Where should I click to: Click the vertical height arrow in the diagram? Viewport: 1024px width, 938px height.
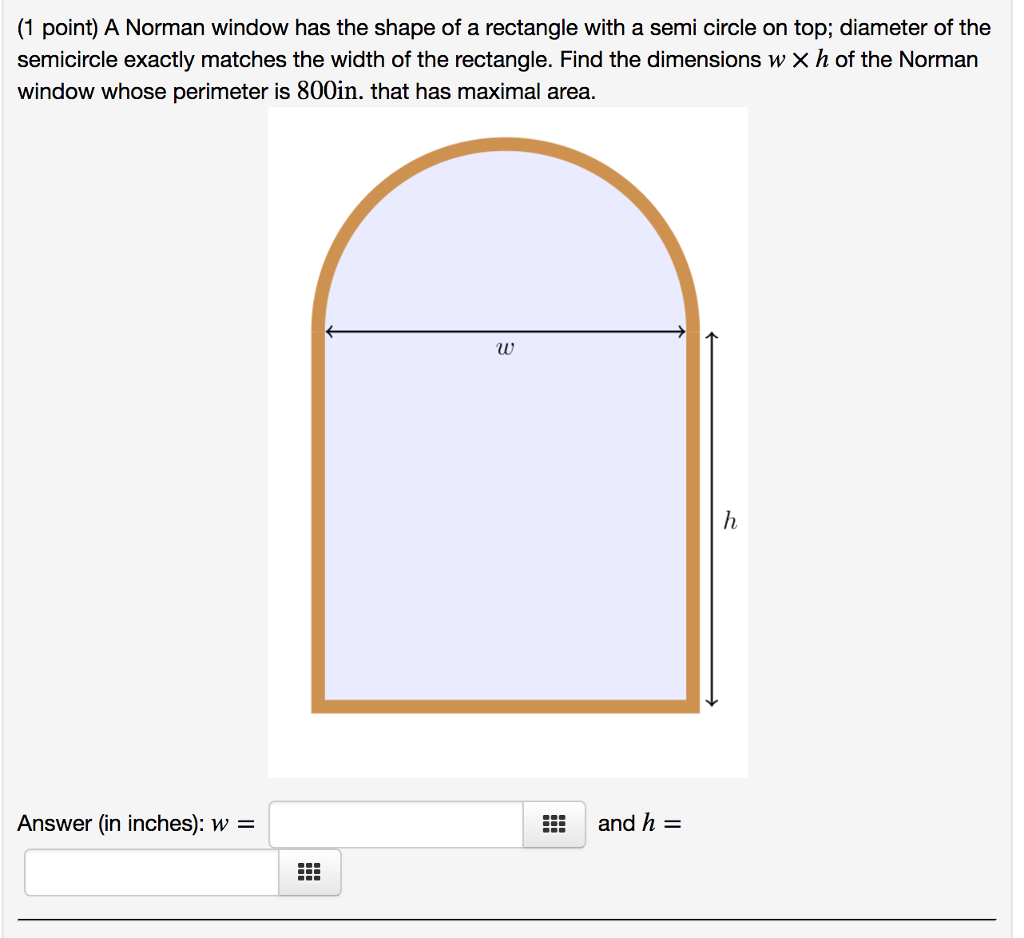pyautogui.click(x=711, y=520)
